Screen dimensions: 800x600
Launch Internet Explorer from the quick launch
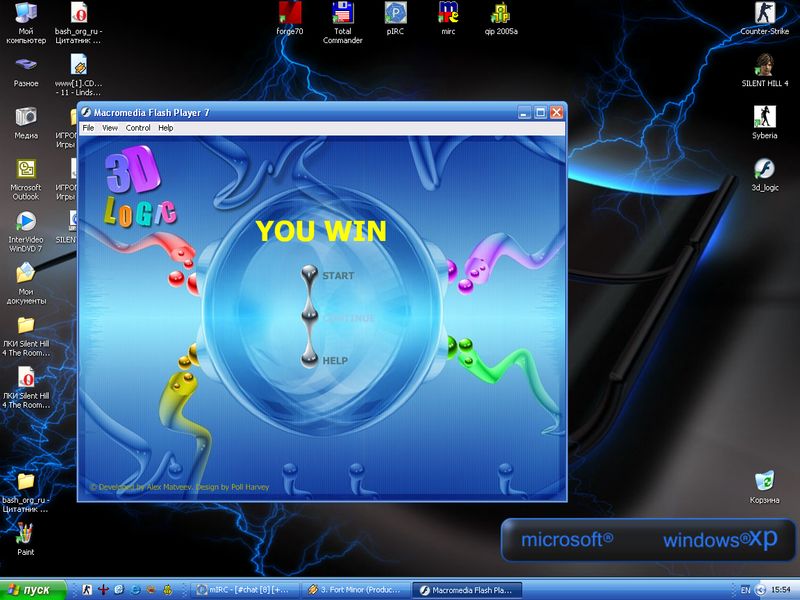tap(135, 590)
